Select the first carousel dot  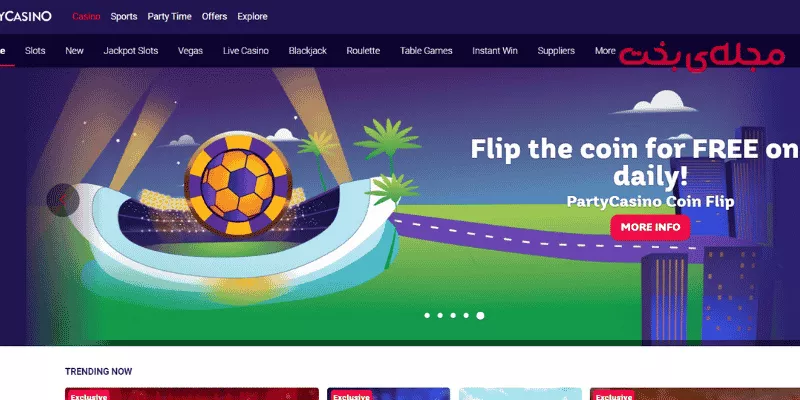(x=427, y=315)
